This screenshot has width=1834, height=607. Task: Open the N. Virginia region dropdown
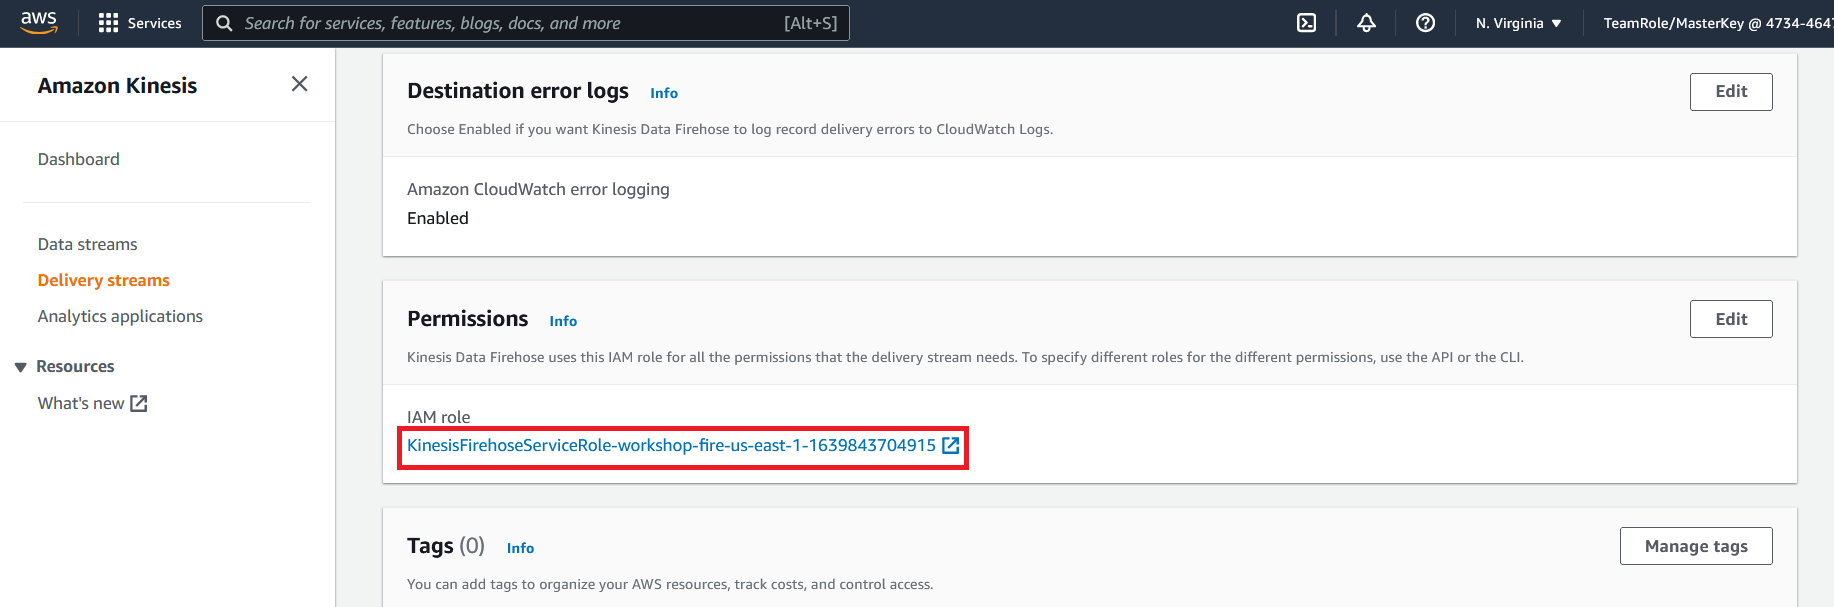pyautogui.click(x=1518, y=23)
